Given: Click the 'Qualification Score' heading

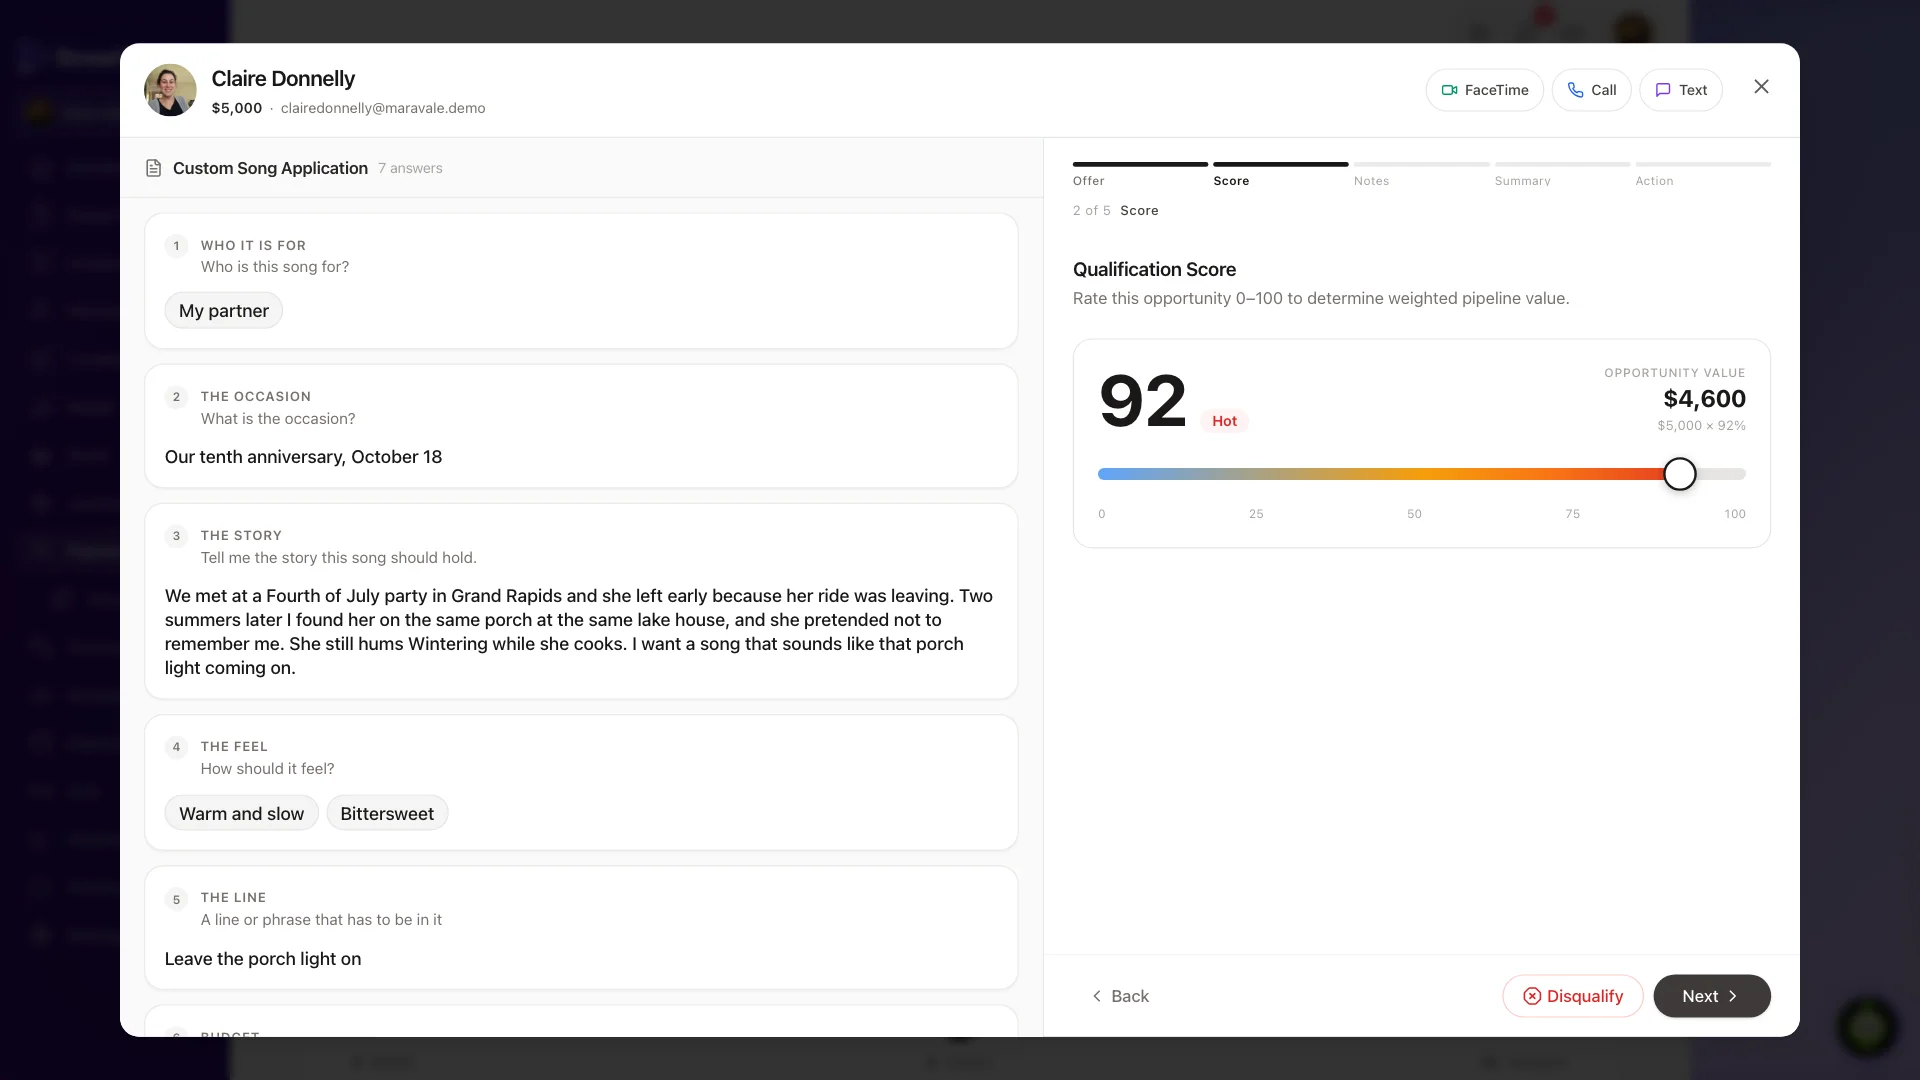Looking at the screenshot, I should click(x=1154, y=270).
